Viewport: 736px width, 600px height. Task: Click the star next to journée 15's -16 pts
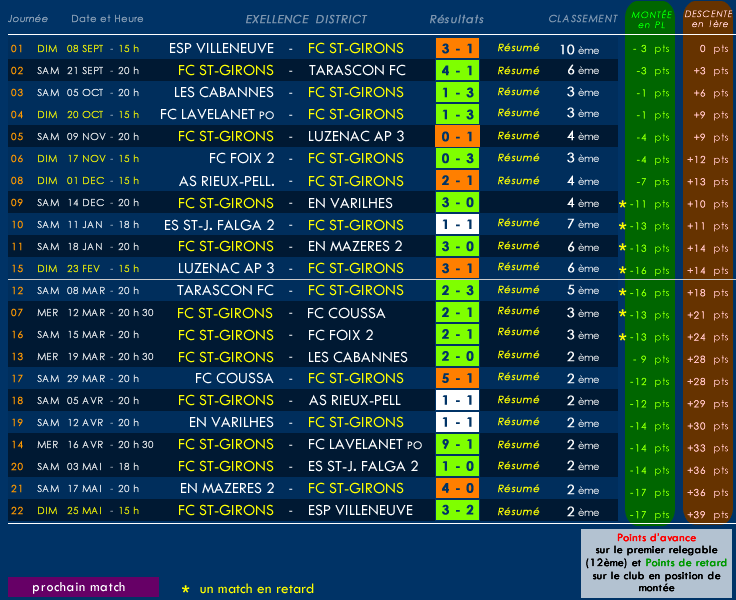(x=622, y=270)
